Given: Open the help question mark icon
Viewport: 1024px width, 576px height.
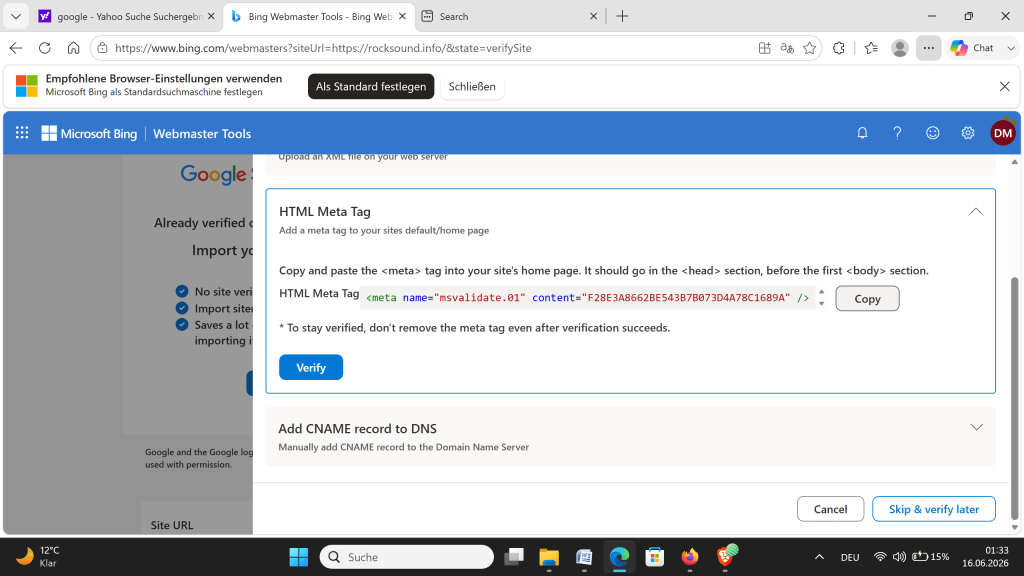Looking at the screenshot, I should 897,133.
